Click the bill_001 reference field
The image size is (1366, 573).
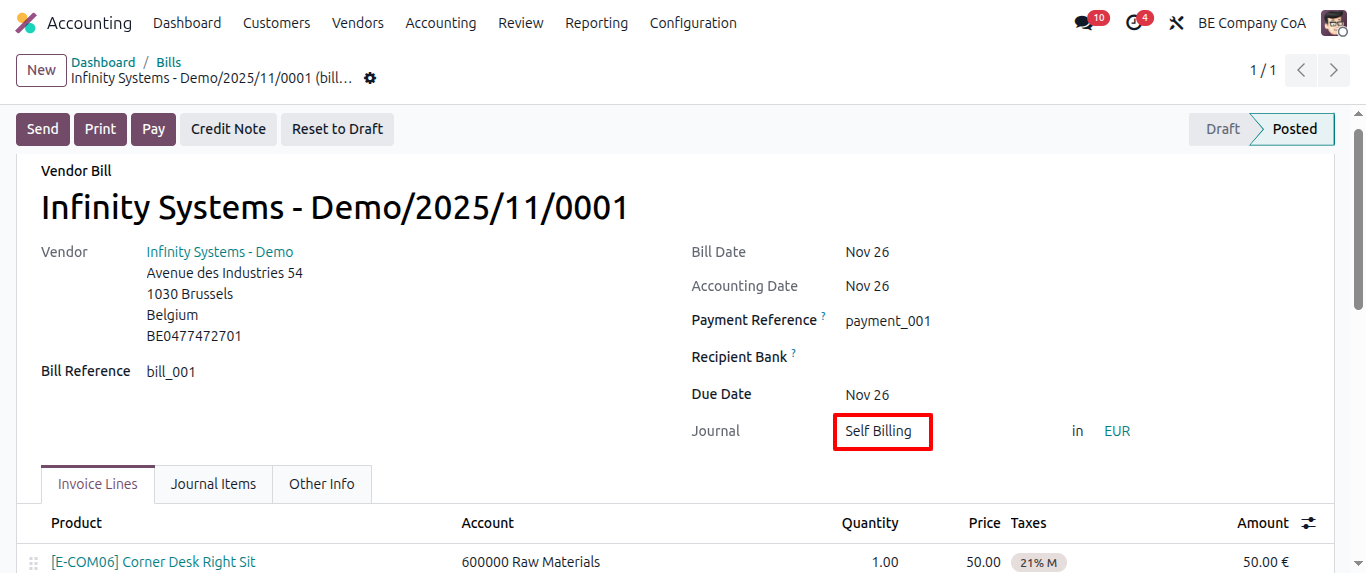click(x=171, y=372)
